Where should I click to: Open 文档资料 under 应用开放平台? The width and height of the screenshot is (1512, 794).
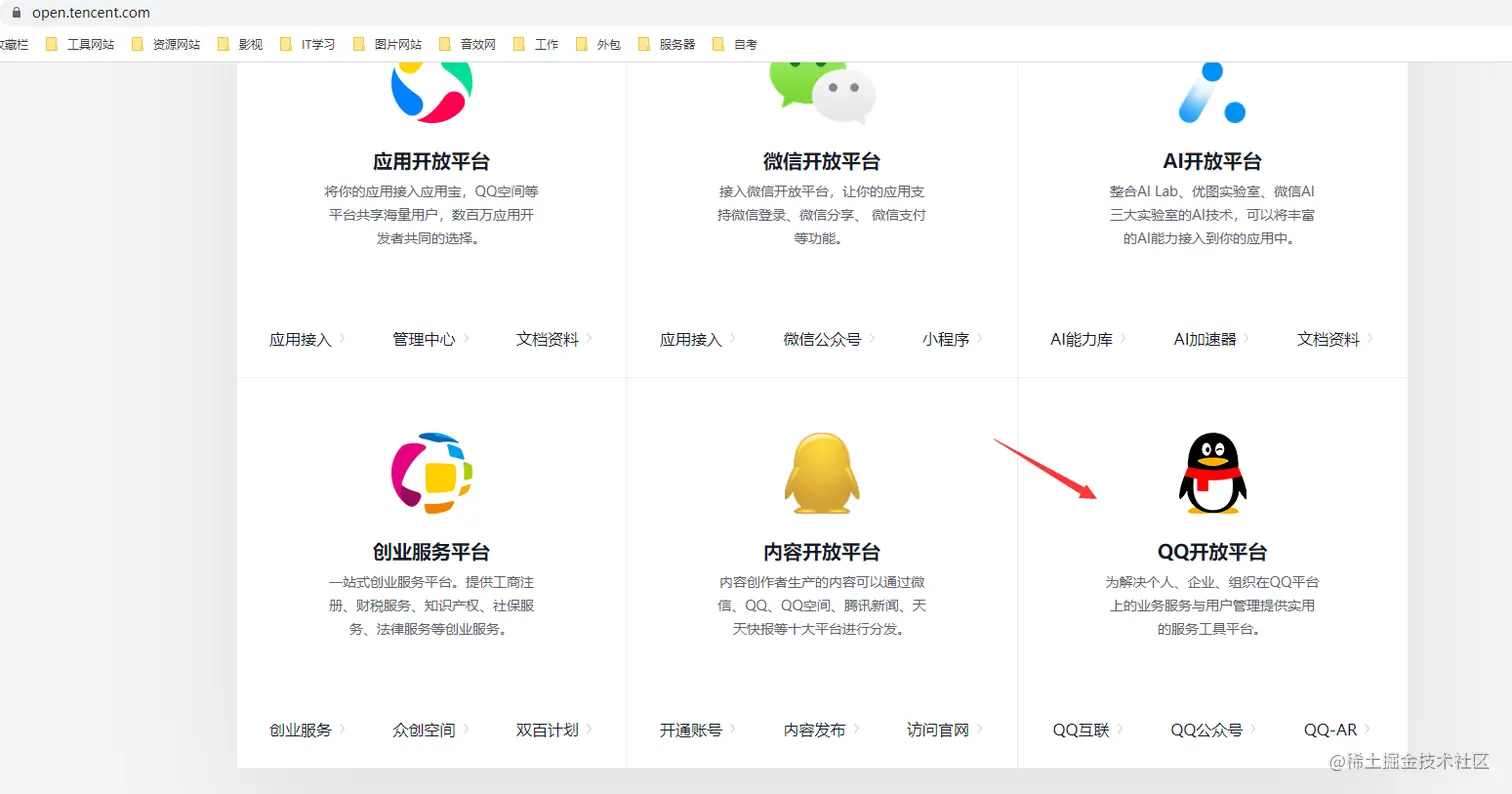click(554, 339)
